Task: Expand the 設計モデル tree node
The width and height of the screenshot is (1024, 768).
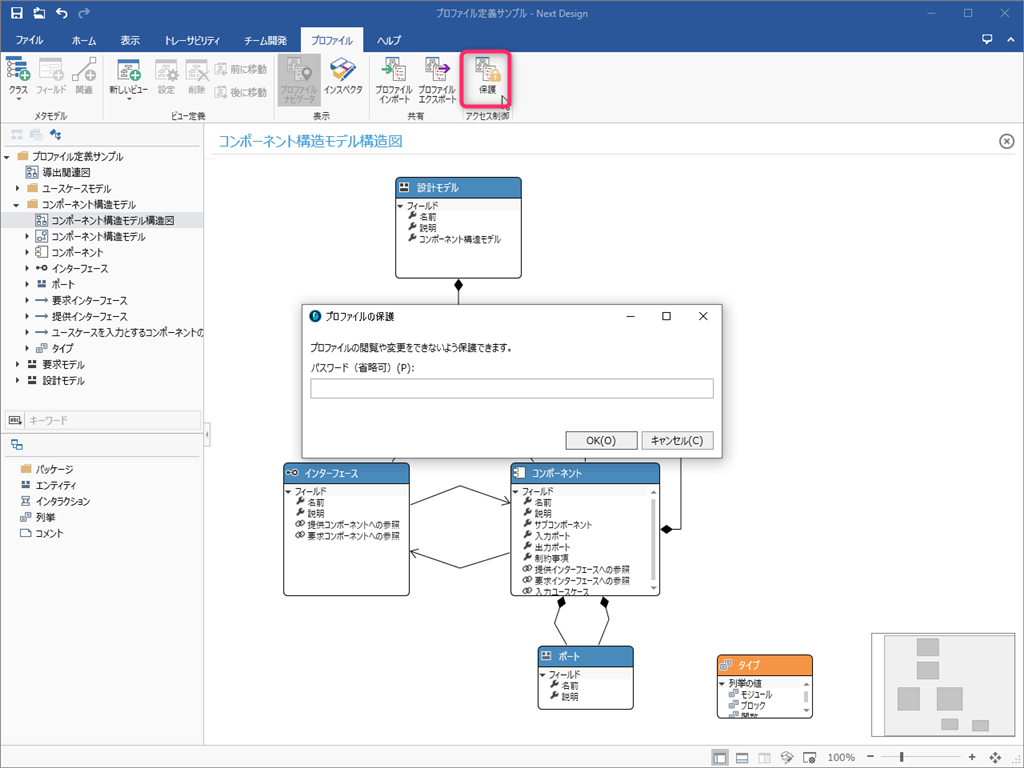Action: (x=18, y=381)
